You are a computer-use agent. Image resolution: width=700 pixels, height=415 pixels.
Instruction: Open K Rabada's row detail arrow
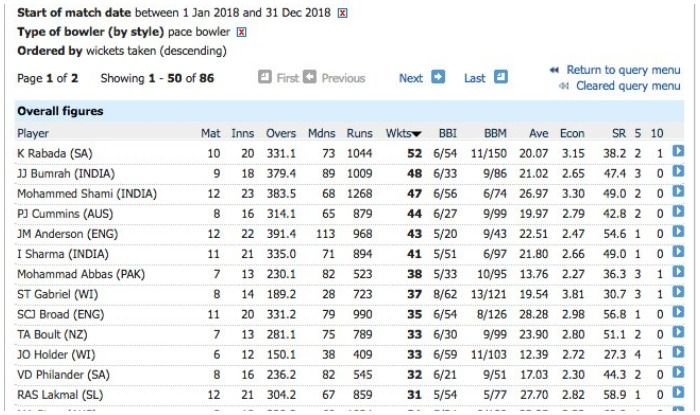coord(678,151)
